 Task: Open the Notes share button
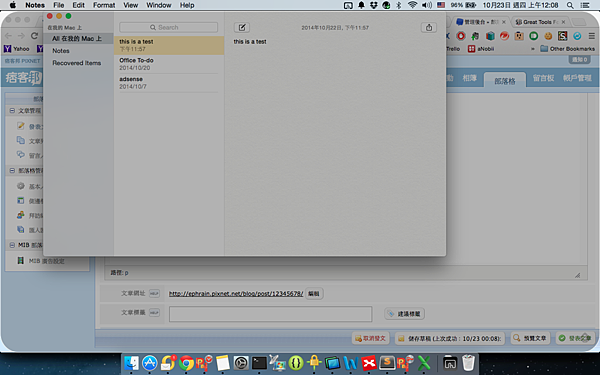click(429, 28)
